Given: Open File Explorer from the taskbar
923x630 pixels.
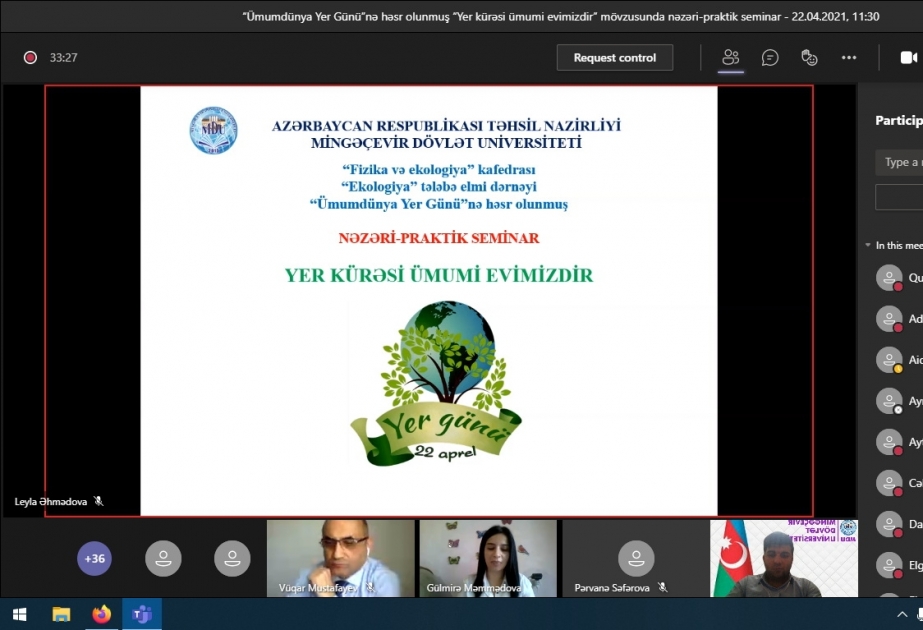Looking at the screenshot, I should pos(61,615).
